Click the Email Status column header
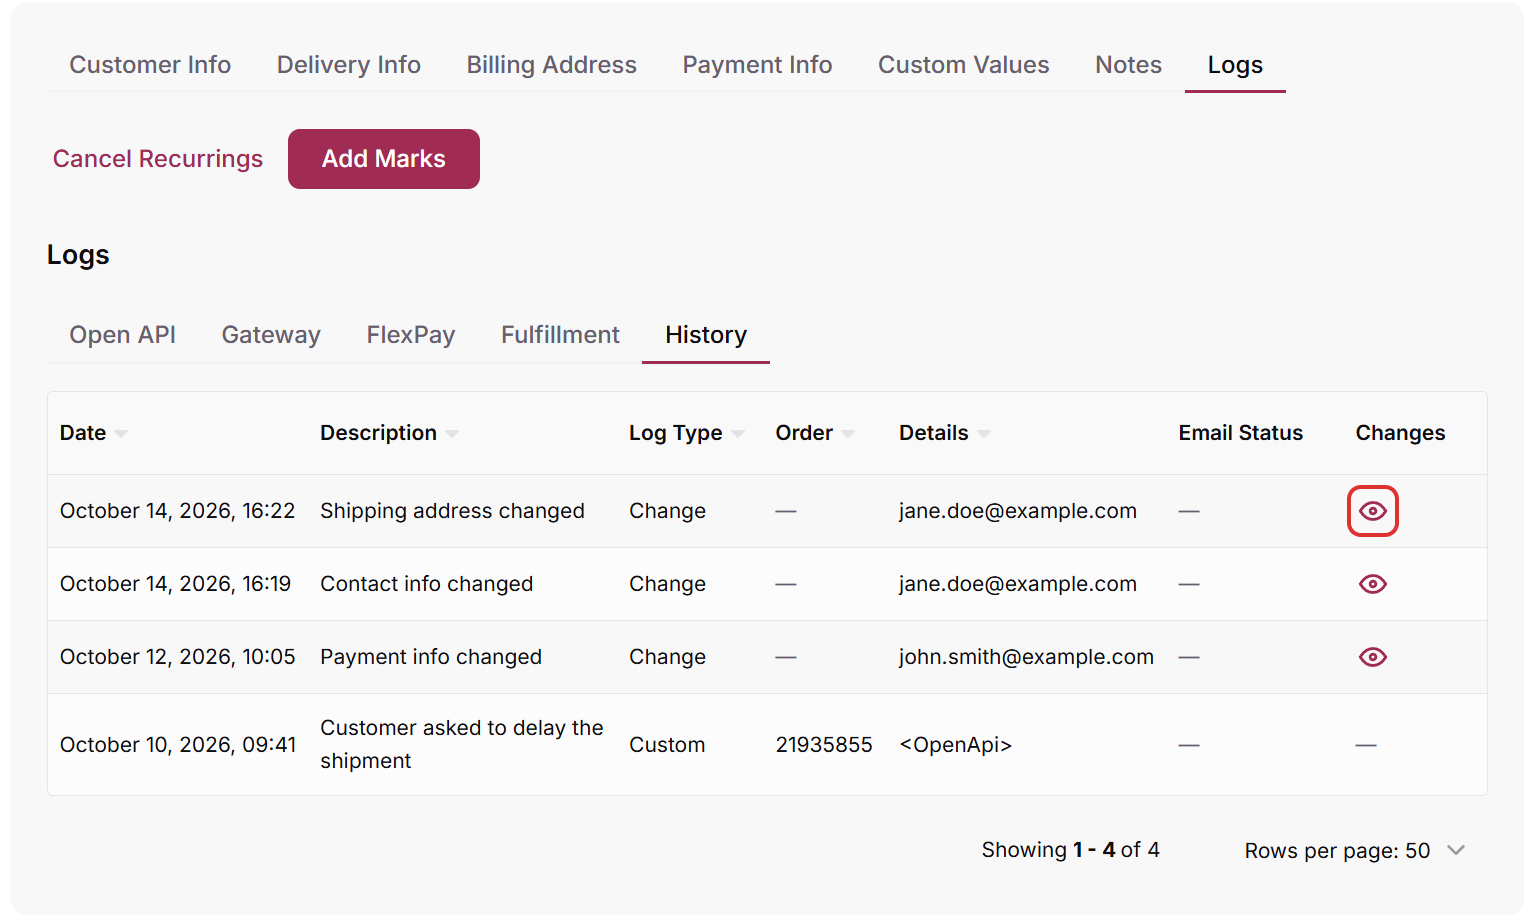The height and width of the screenshot is (915, 1535). click(x=1240, y=433)
